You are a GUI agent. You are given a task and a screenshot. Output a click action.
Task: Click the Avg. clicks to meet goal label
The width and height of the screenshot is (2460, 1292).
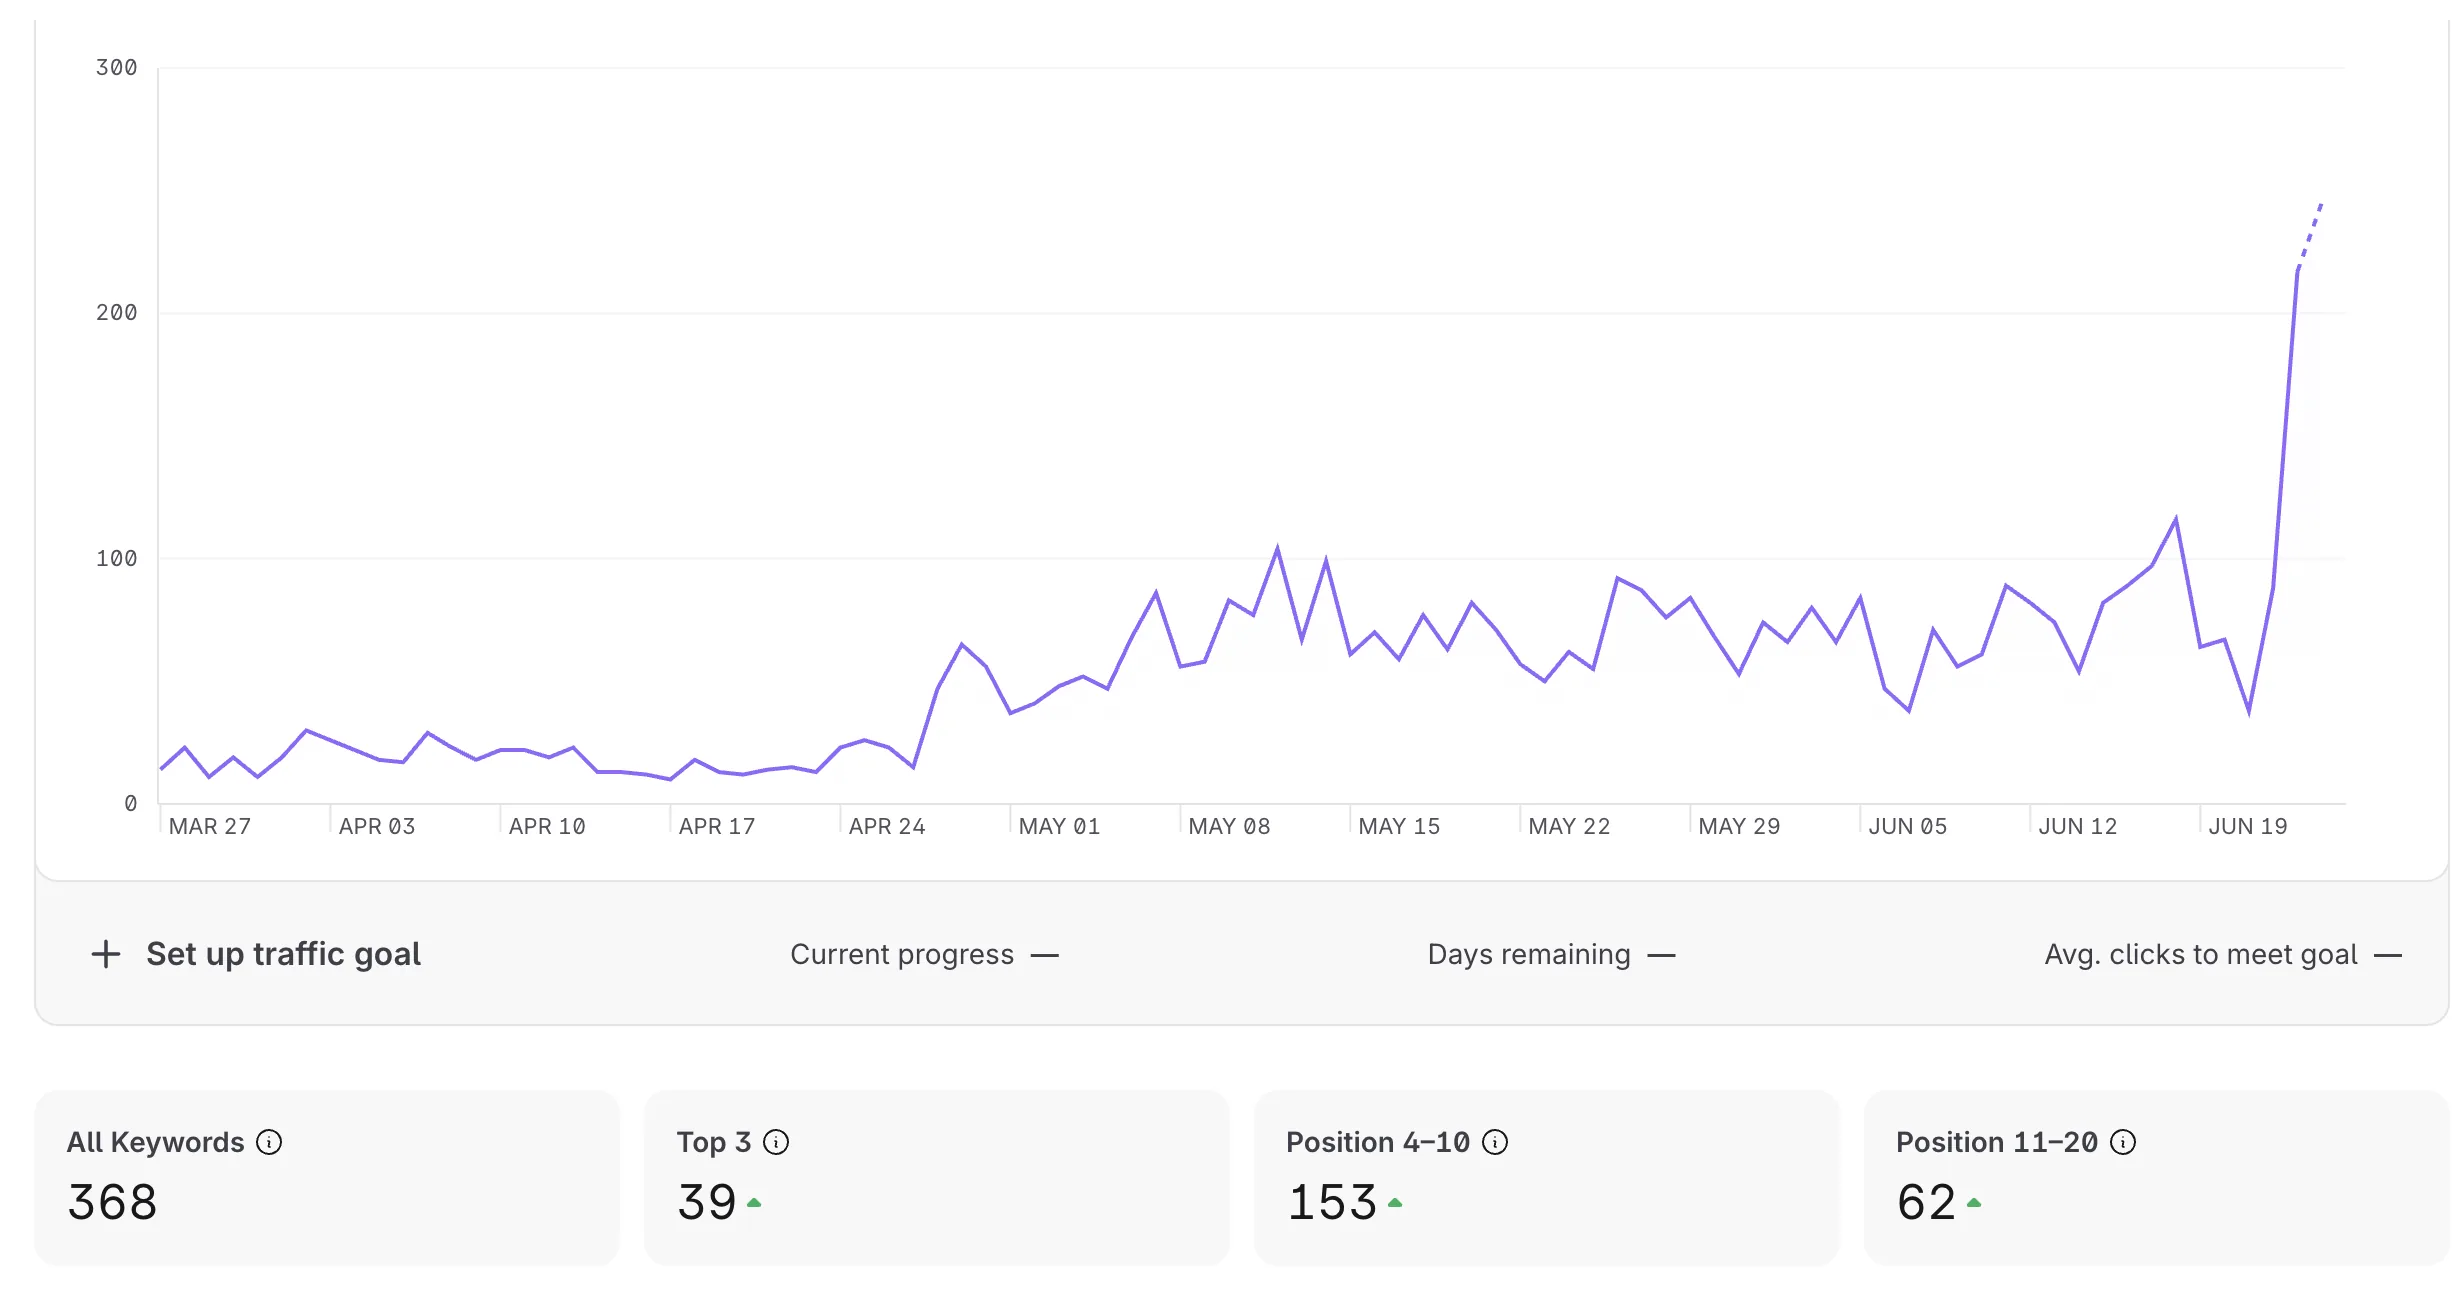click(2201, 955)
